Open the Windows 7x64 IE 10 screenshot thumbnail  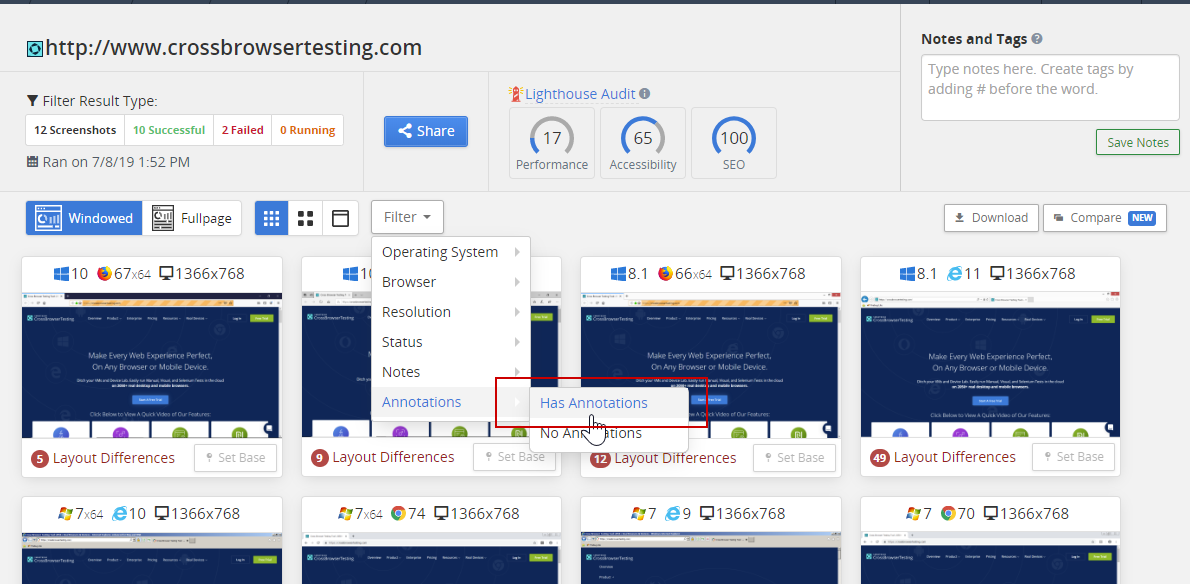[x=152, y=557]
